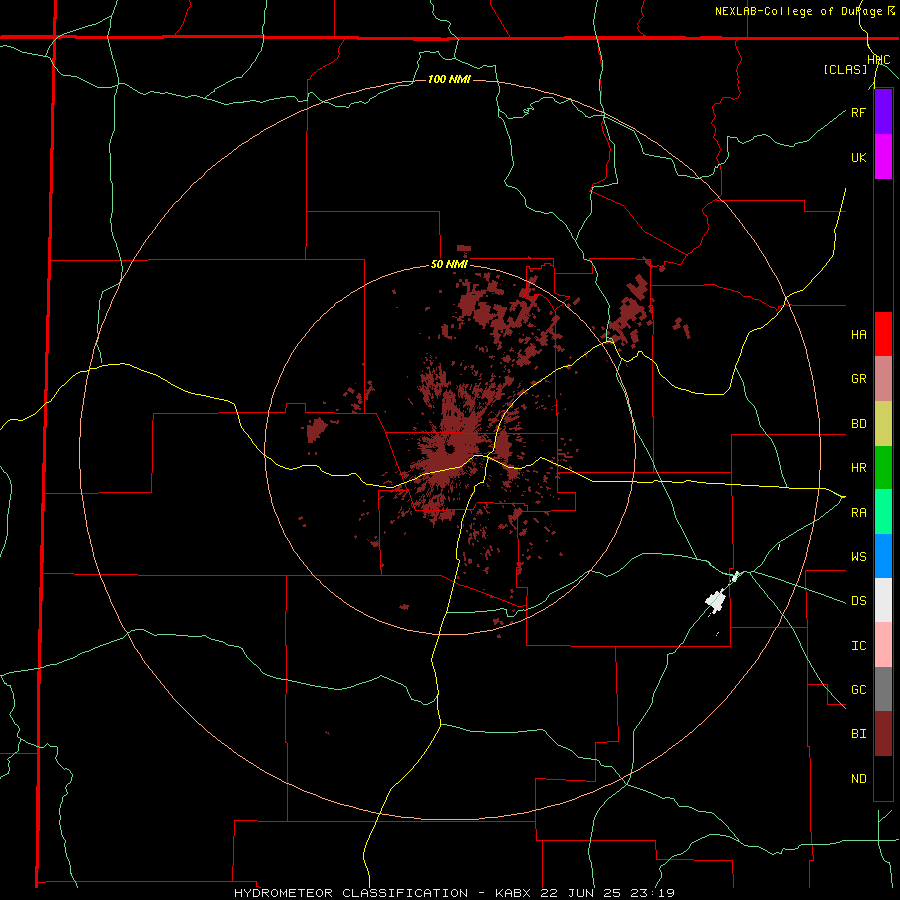Click the 50 NMI range ring label

(x=449, y=265)
